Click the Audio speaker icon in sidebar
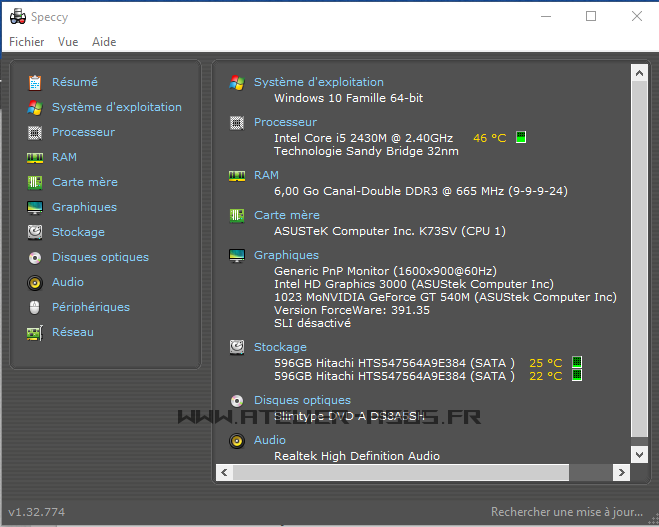The width and height of the screenshot is (659, 527). [35, 282]
